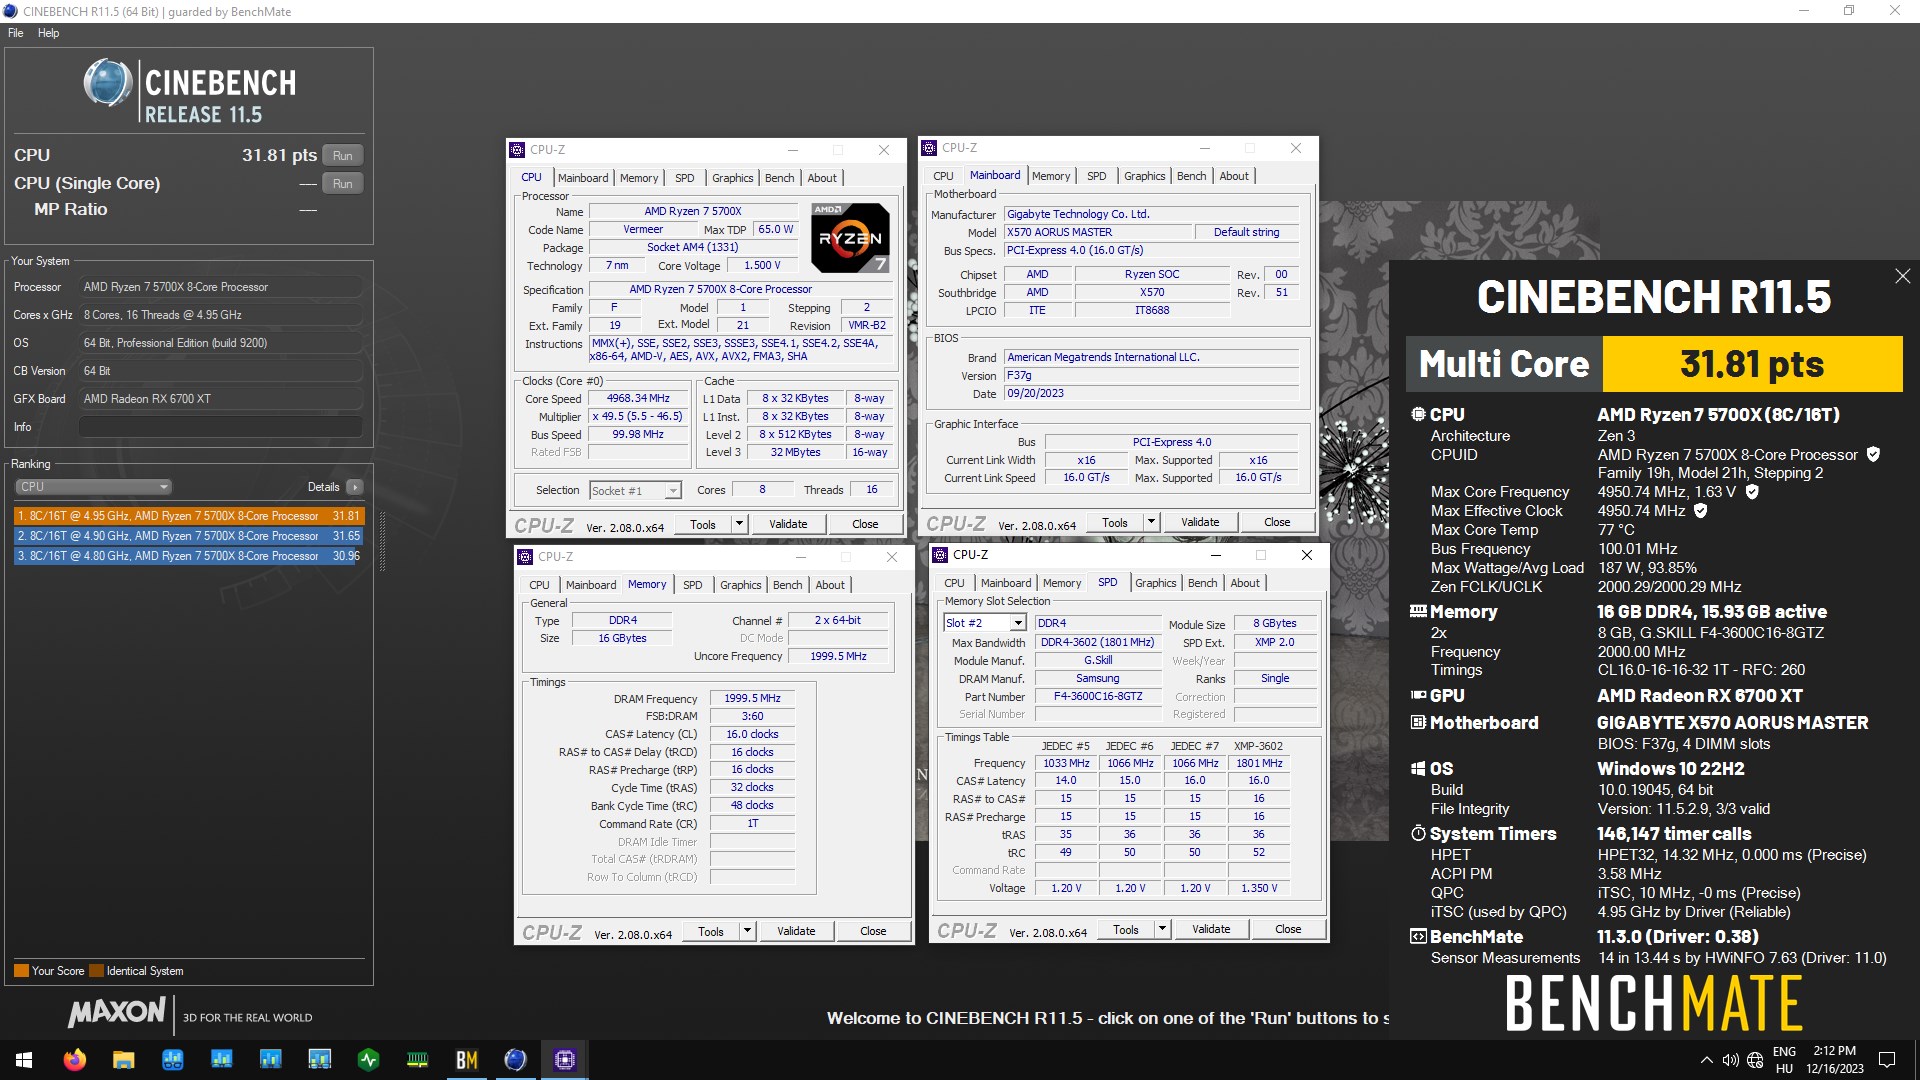Show hidden system tray icons
The height and width of the screenshot is (1080, 1920).
[x=1706, y=1060]
